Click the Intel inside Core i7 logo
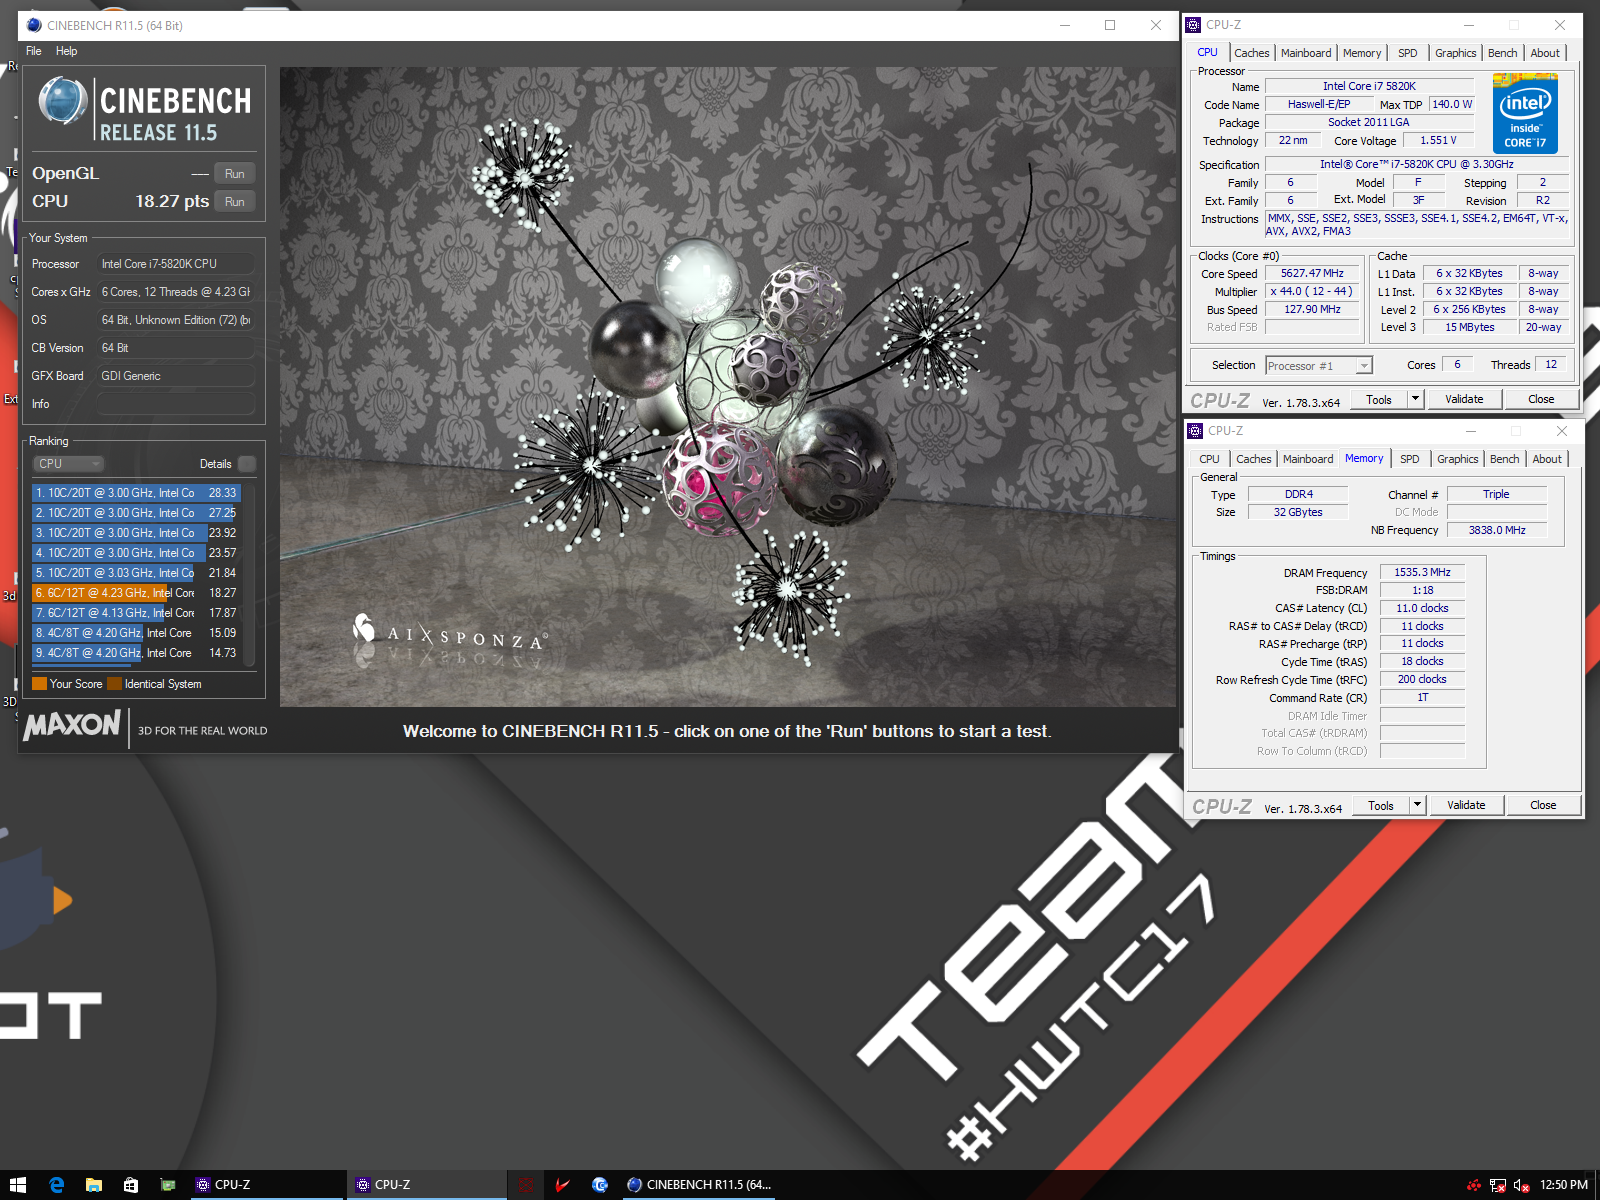Viewport: 1600px width, 1200px height. [x=1525, y=116]
